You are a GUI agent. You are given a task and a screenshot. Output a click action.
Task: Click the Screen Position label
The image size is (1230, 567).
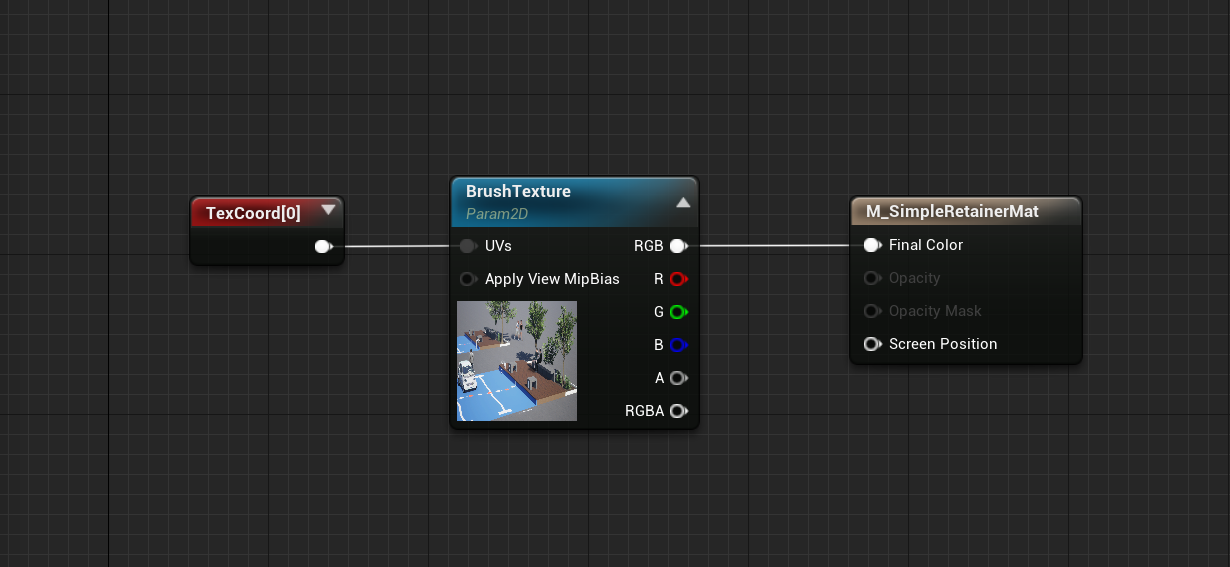(x=943, y=344)
